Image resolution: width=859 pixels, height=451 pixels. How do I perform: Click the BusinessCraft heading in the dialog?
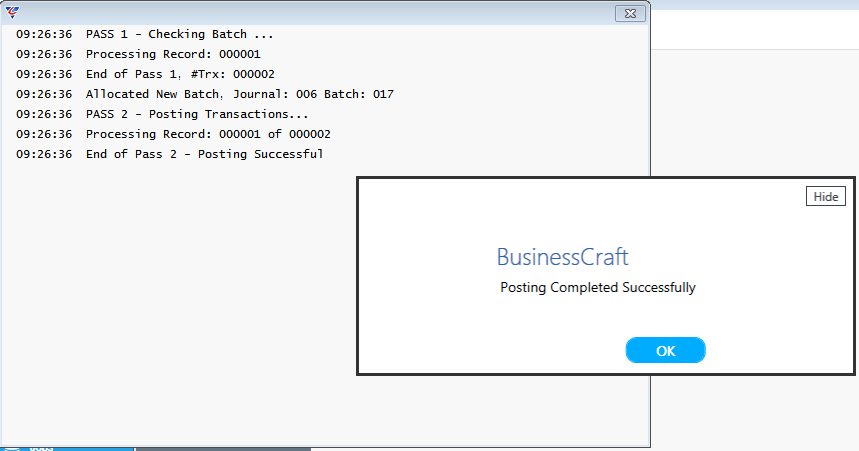click(x=562, y=257)
